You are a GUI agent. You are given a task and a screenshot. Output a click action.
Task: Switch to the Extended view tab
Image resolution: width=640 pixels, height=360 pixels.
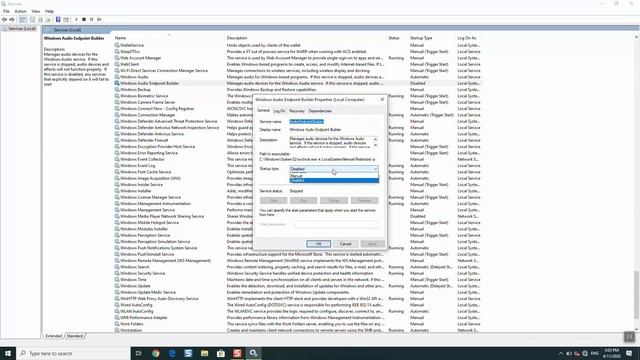click(x=53, y=336)
